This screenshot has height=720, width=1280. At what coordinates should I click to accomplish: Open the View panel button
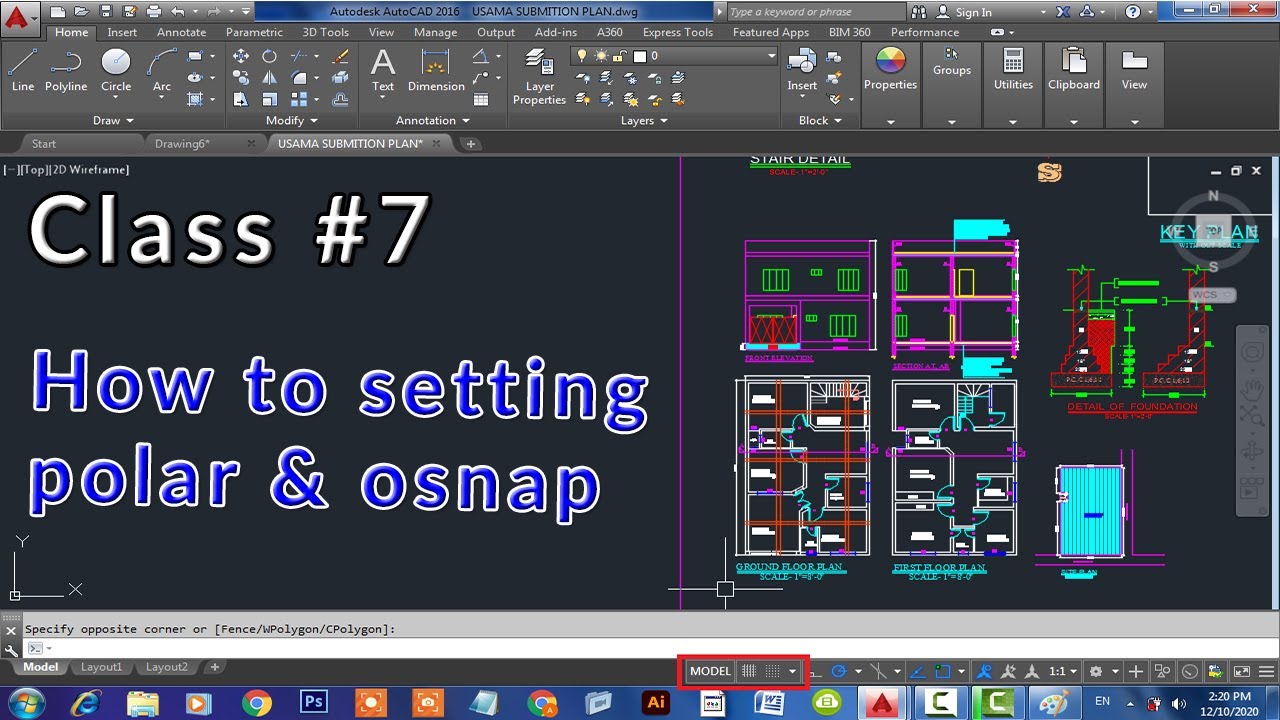point(1134,70)
